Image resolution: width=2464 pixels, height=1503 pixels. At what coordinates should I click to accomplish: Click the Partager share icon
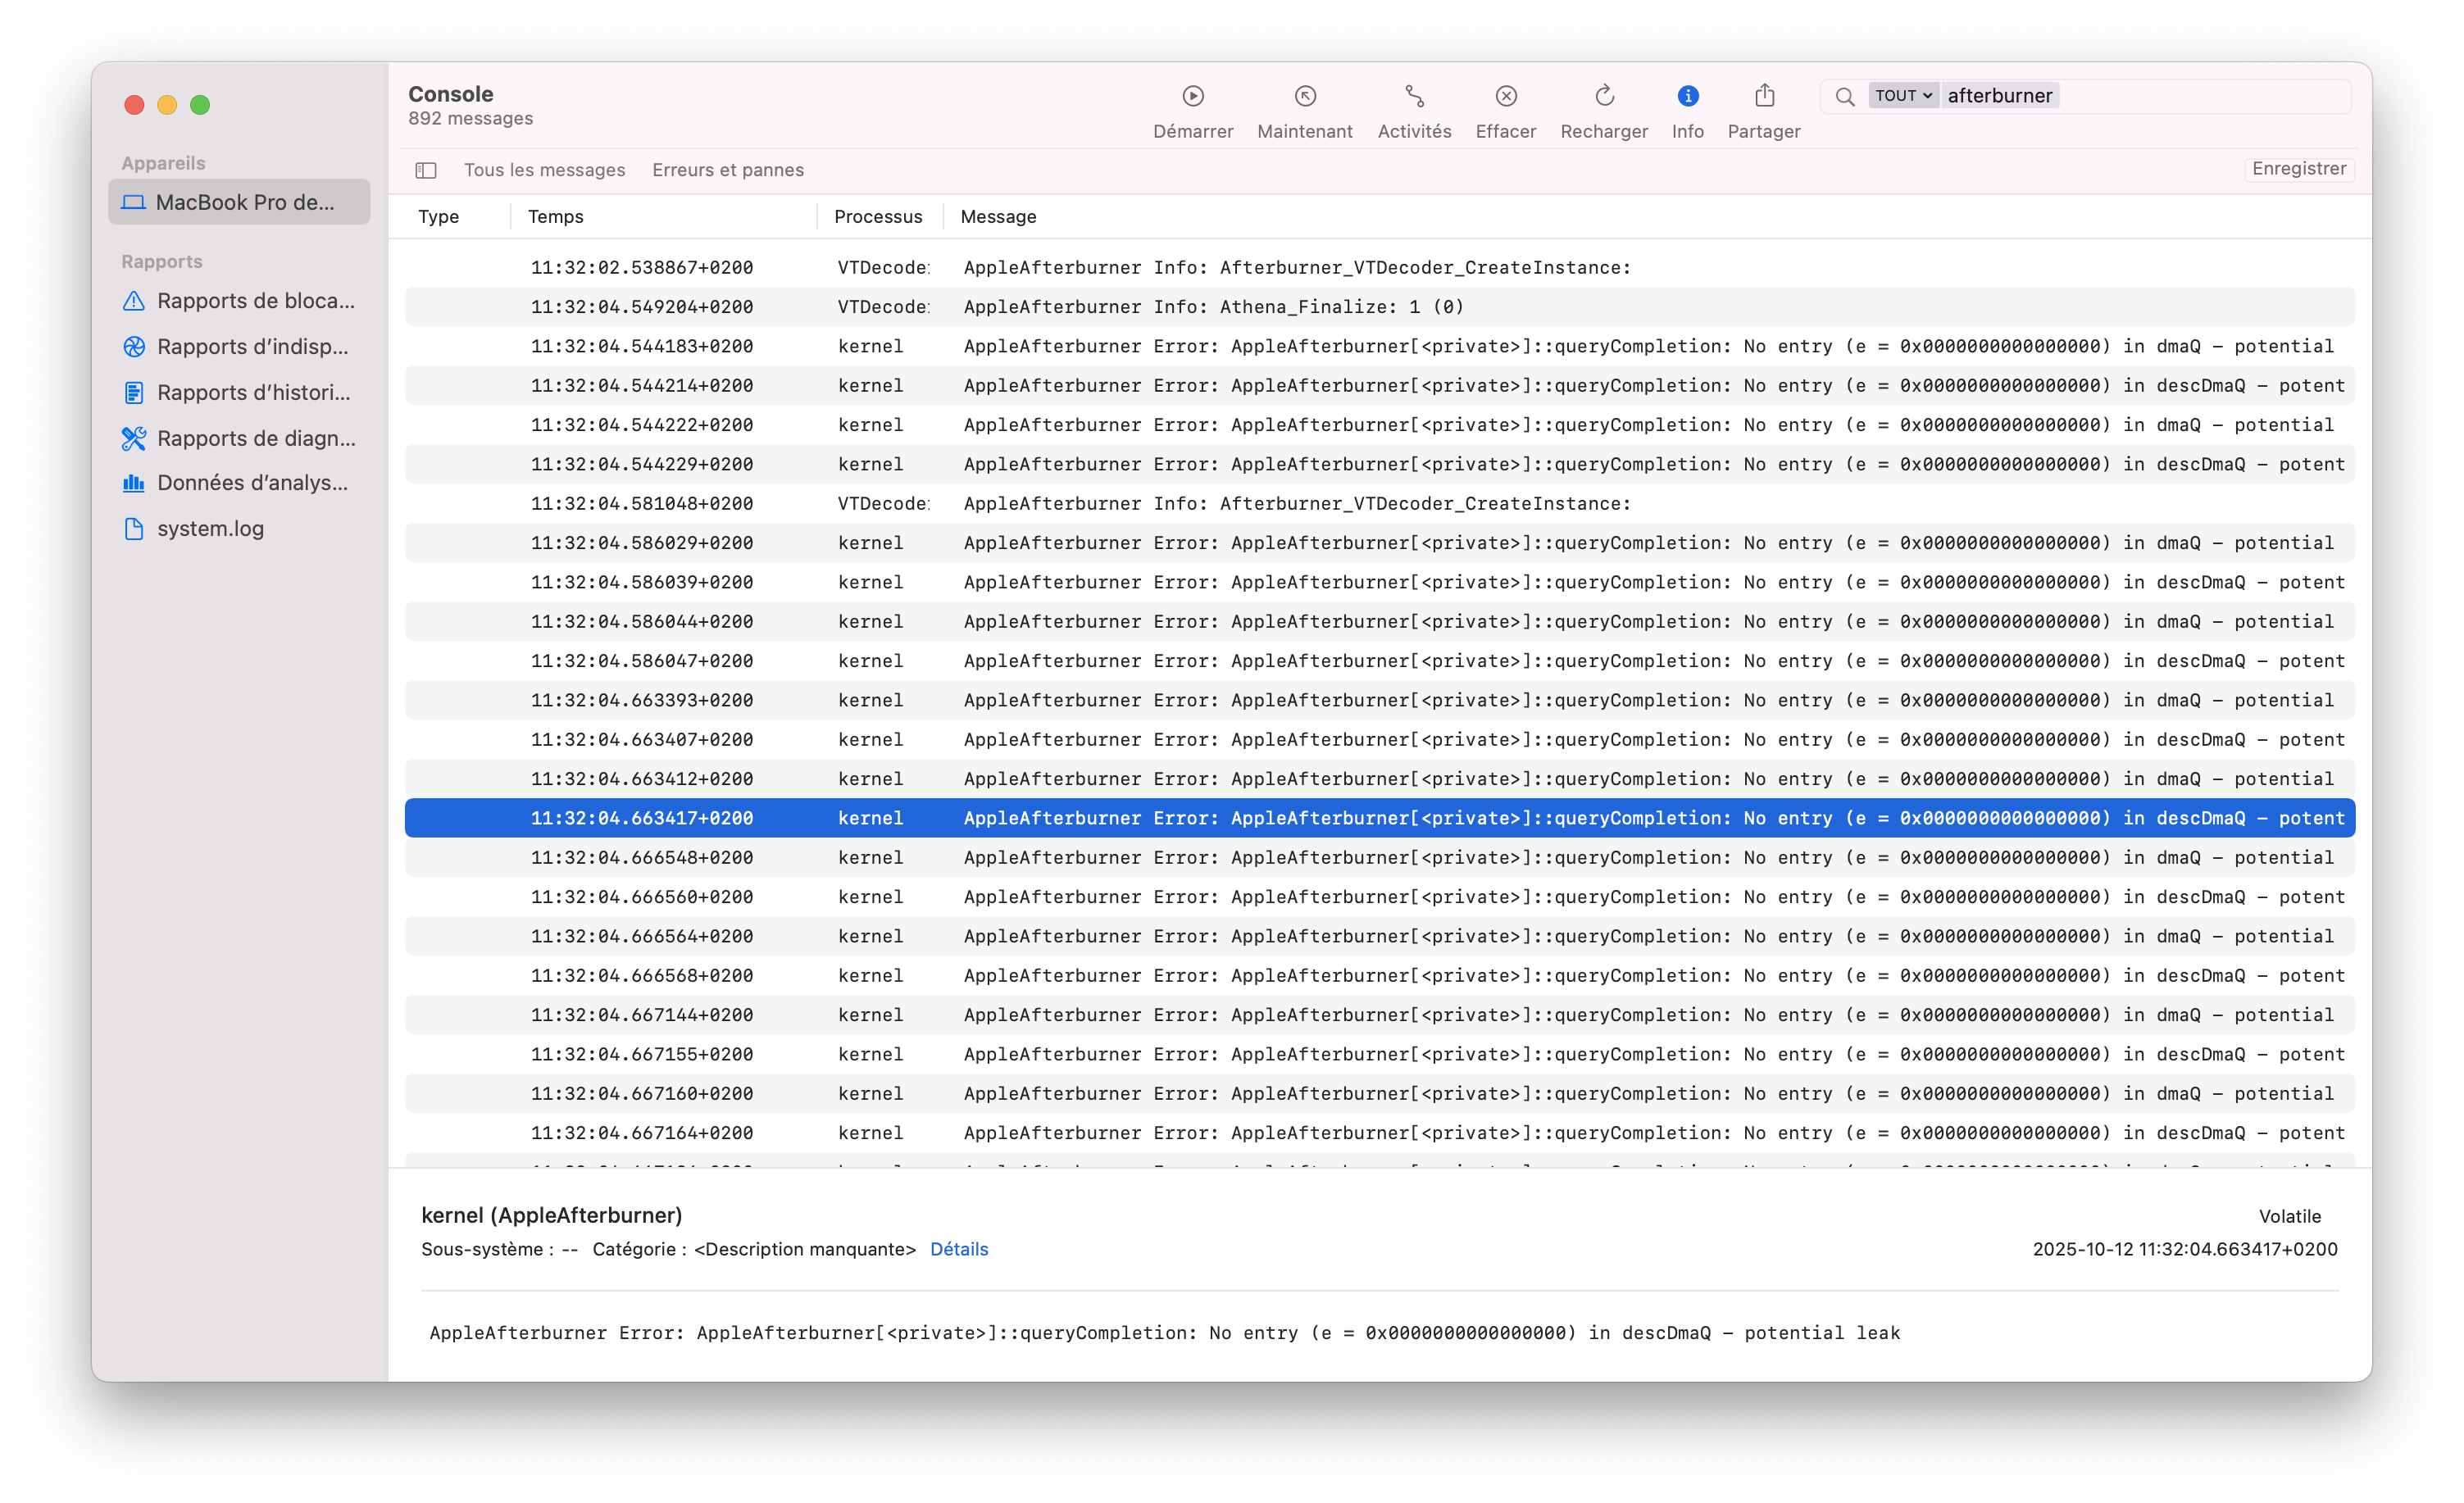click(x=1764, y=96)
